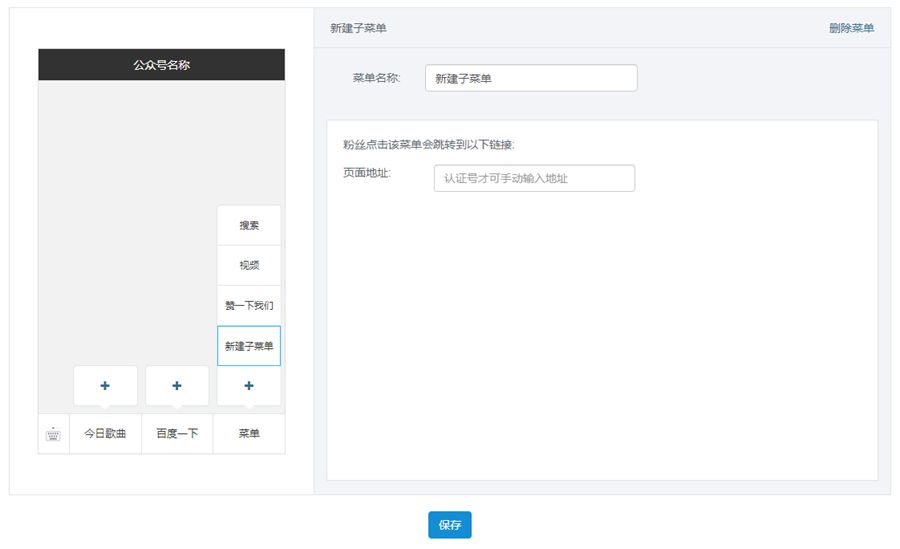Open the 菜单 bottom menu tab

pos(249,434)
